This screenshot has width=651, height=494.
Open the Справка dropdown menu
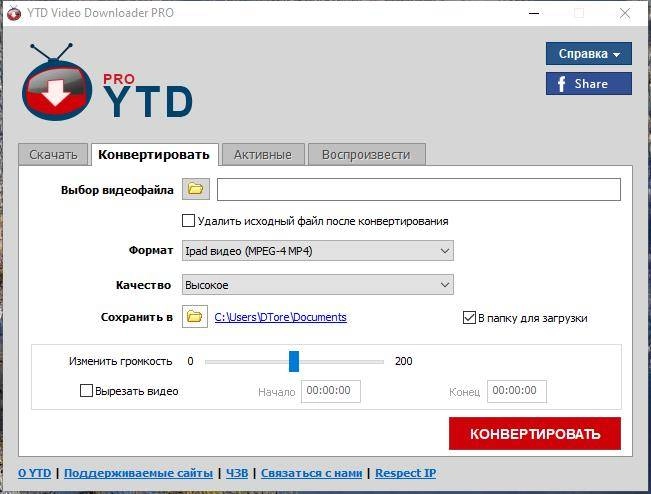[x=589, y=54]
